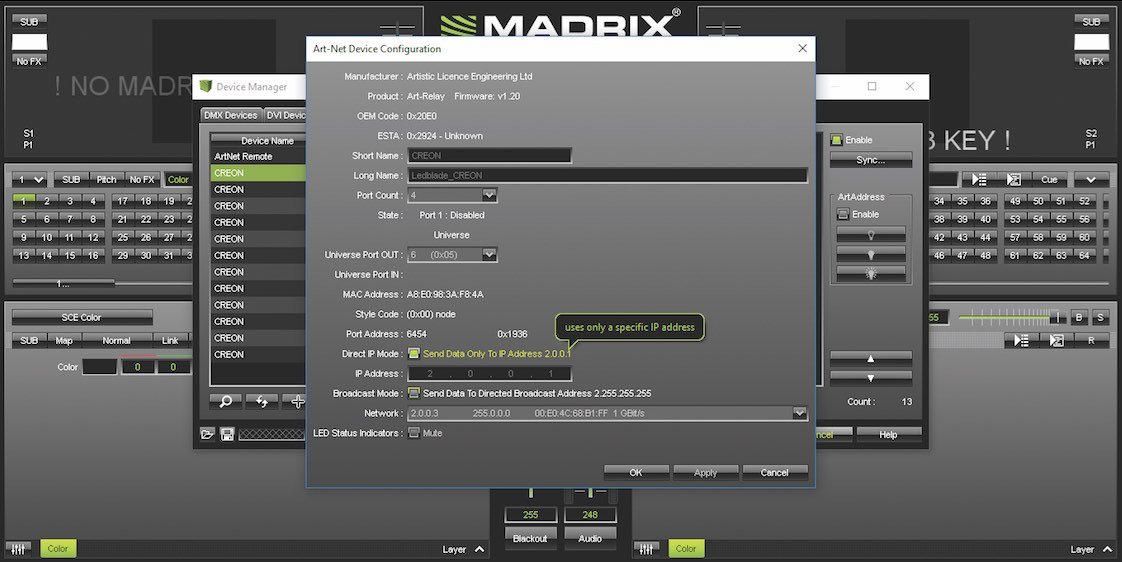Select the green Color tab beside No FX

pyautogui.click(x=178, y=180)
